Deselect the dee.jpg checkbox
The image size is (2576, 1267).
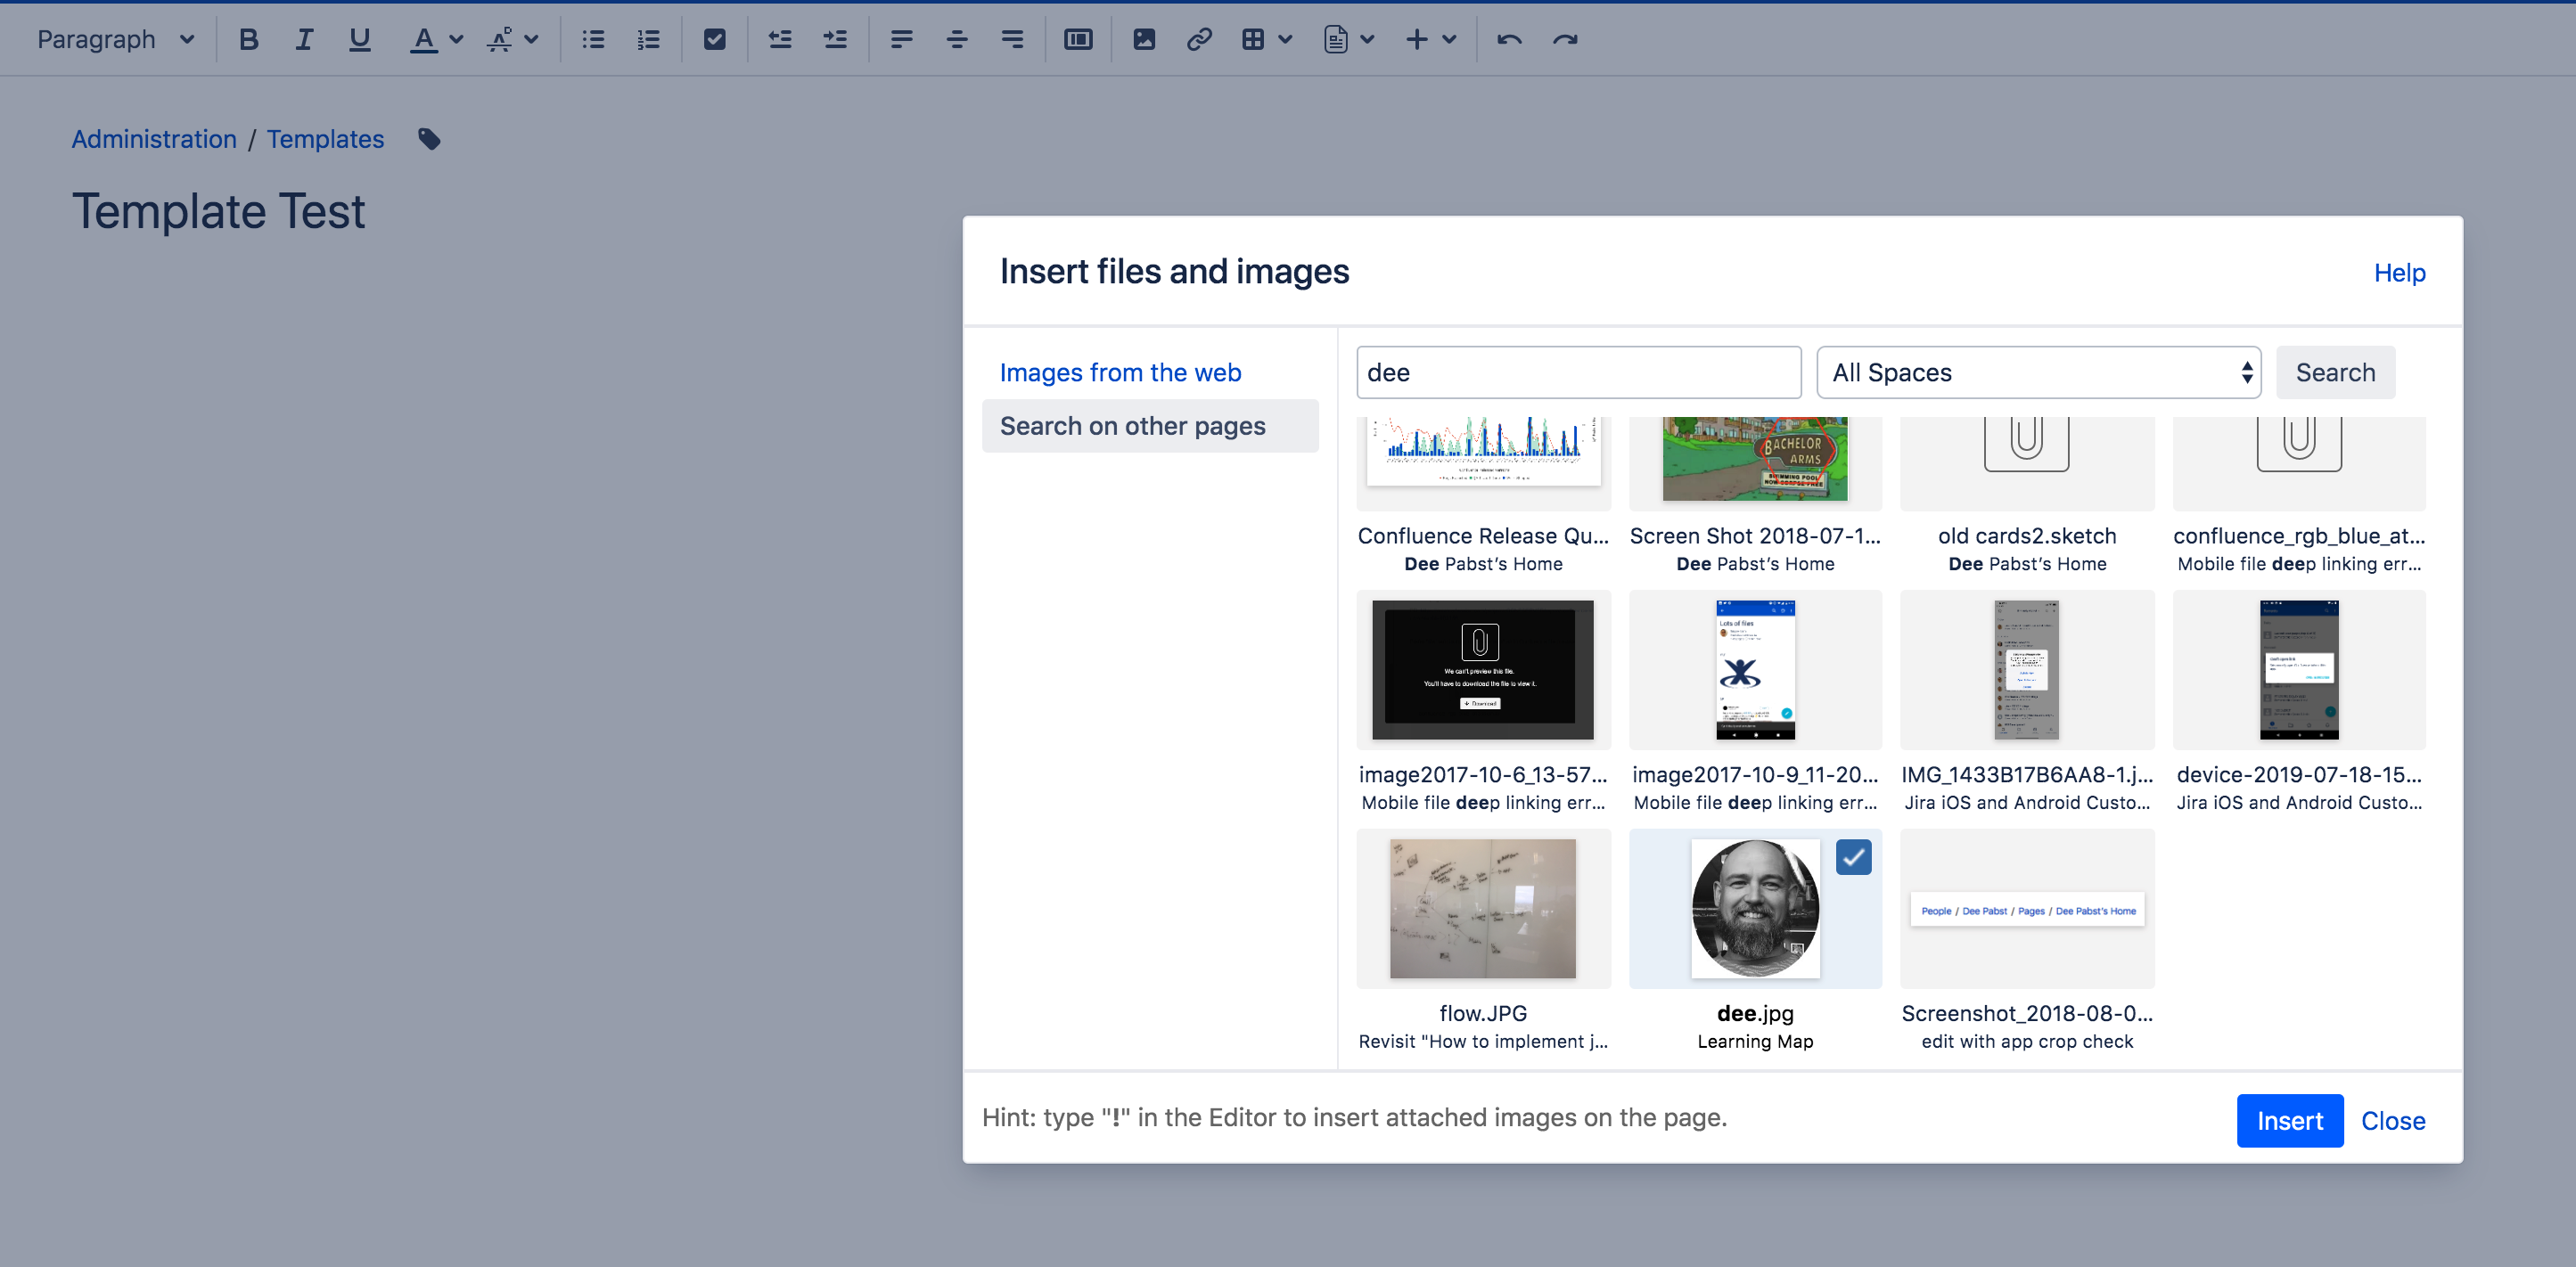point(1853,857)
